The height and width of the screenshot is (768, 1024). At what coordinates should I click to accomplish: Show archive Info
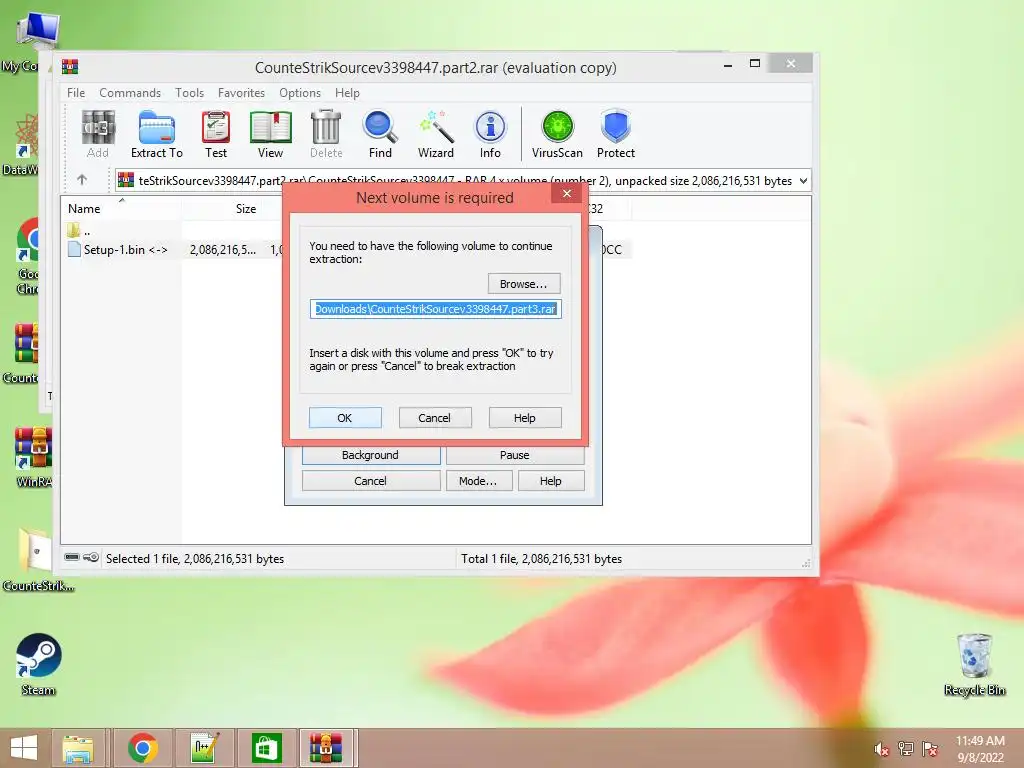click(x=490, y=134)
